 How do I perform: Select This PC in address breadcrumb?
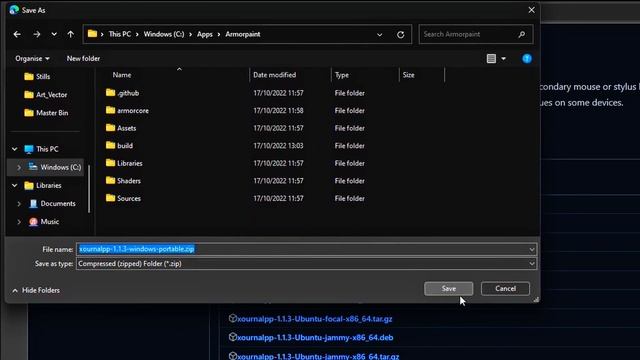(120, 34)
